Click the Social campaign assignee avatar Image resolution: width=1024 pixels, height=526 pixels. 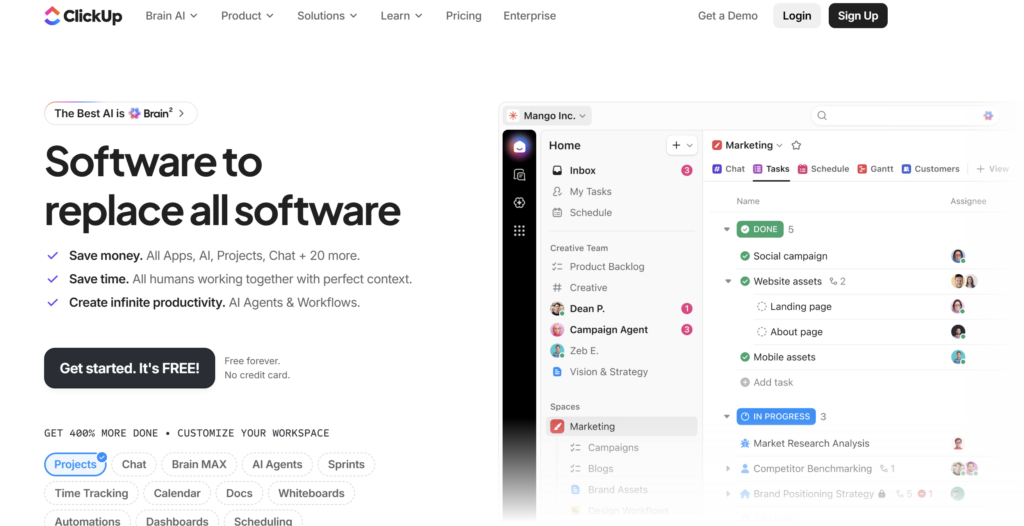point(957,256)
